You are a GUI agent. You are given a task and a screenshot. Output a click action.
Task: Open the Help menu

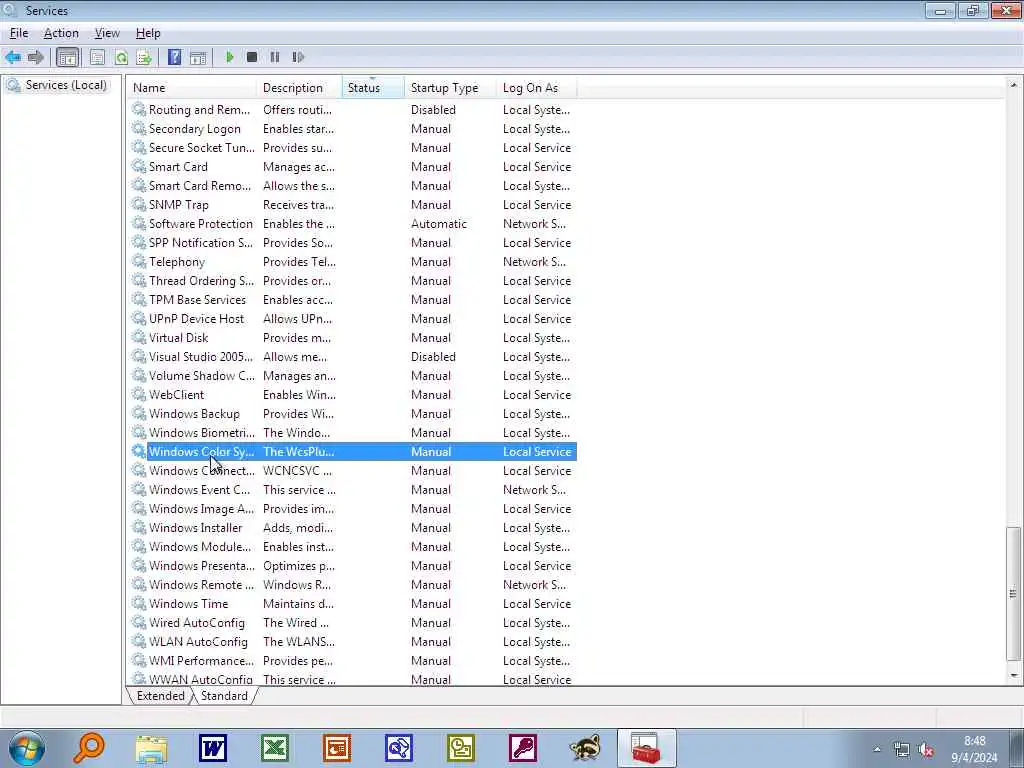(148, 33)
